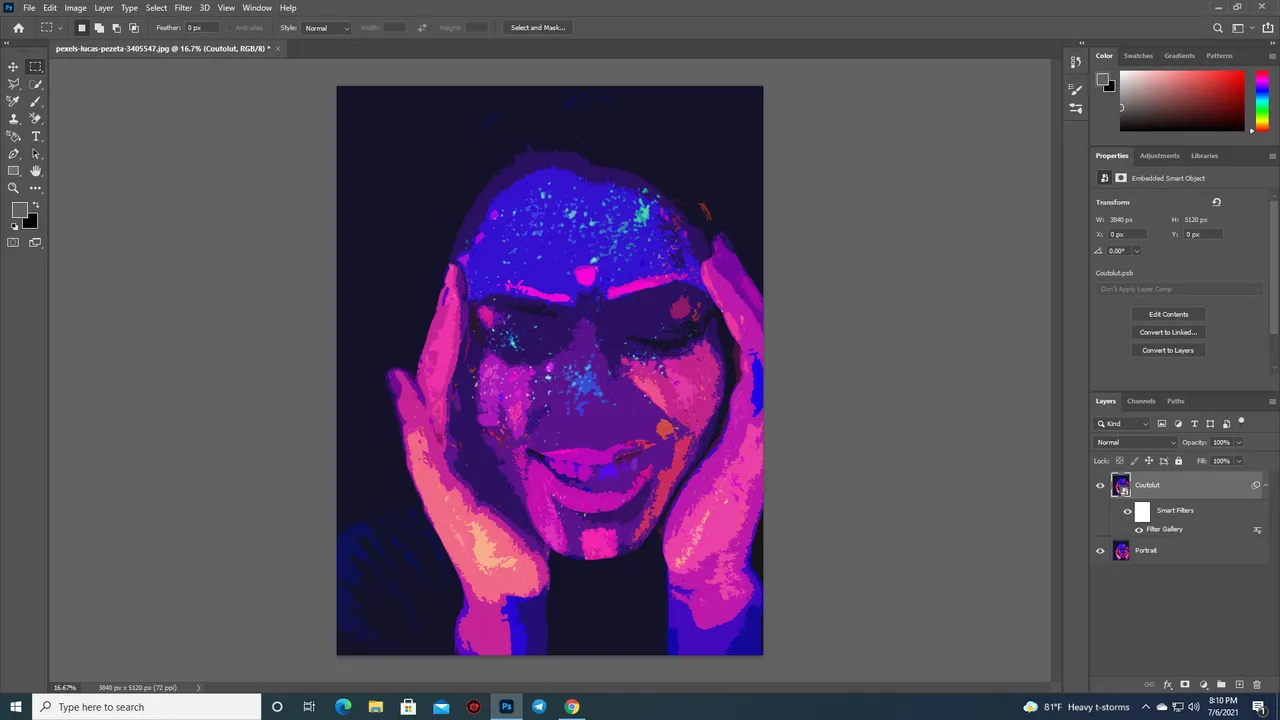The width and height of the screenshot is (1280, 720).
Task: Select the Pen tool
Action: (x=13, y=154)
